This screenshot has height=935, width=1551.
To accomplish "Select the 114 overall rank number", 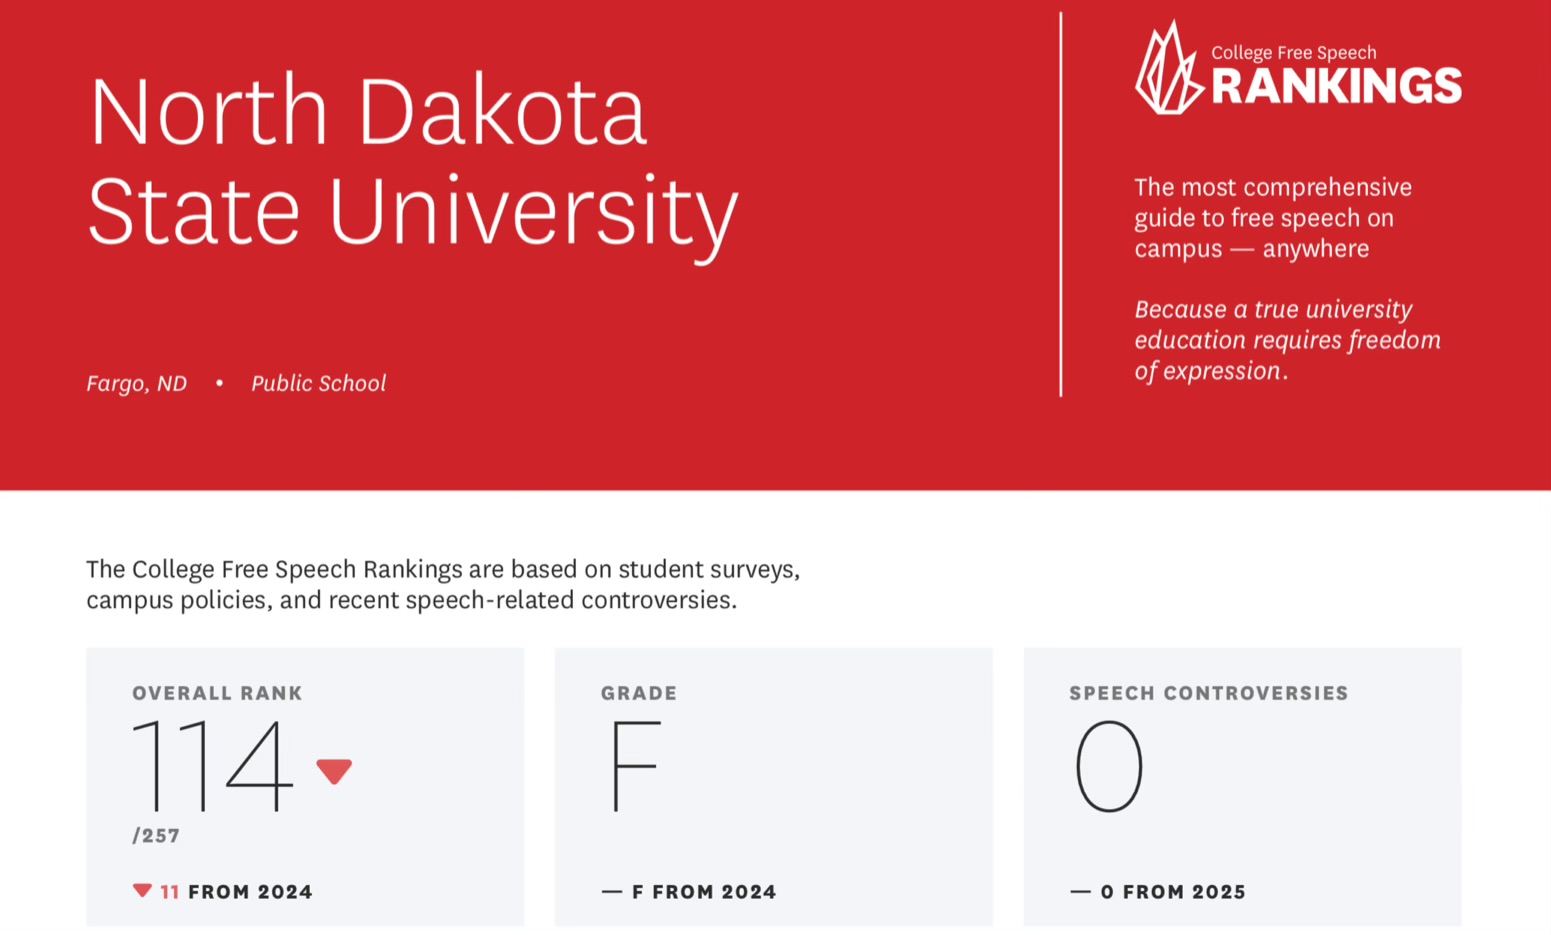I will tap(212, 766).
